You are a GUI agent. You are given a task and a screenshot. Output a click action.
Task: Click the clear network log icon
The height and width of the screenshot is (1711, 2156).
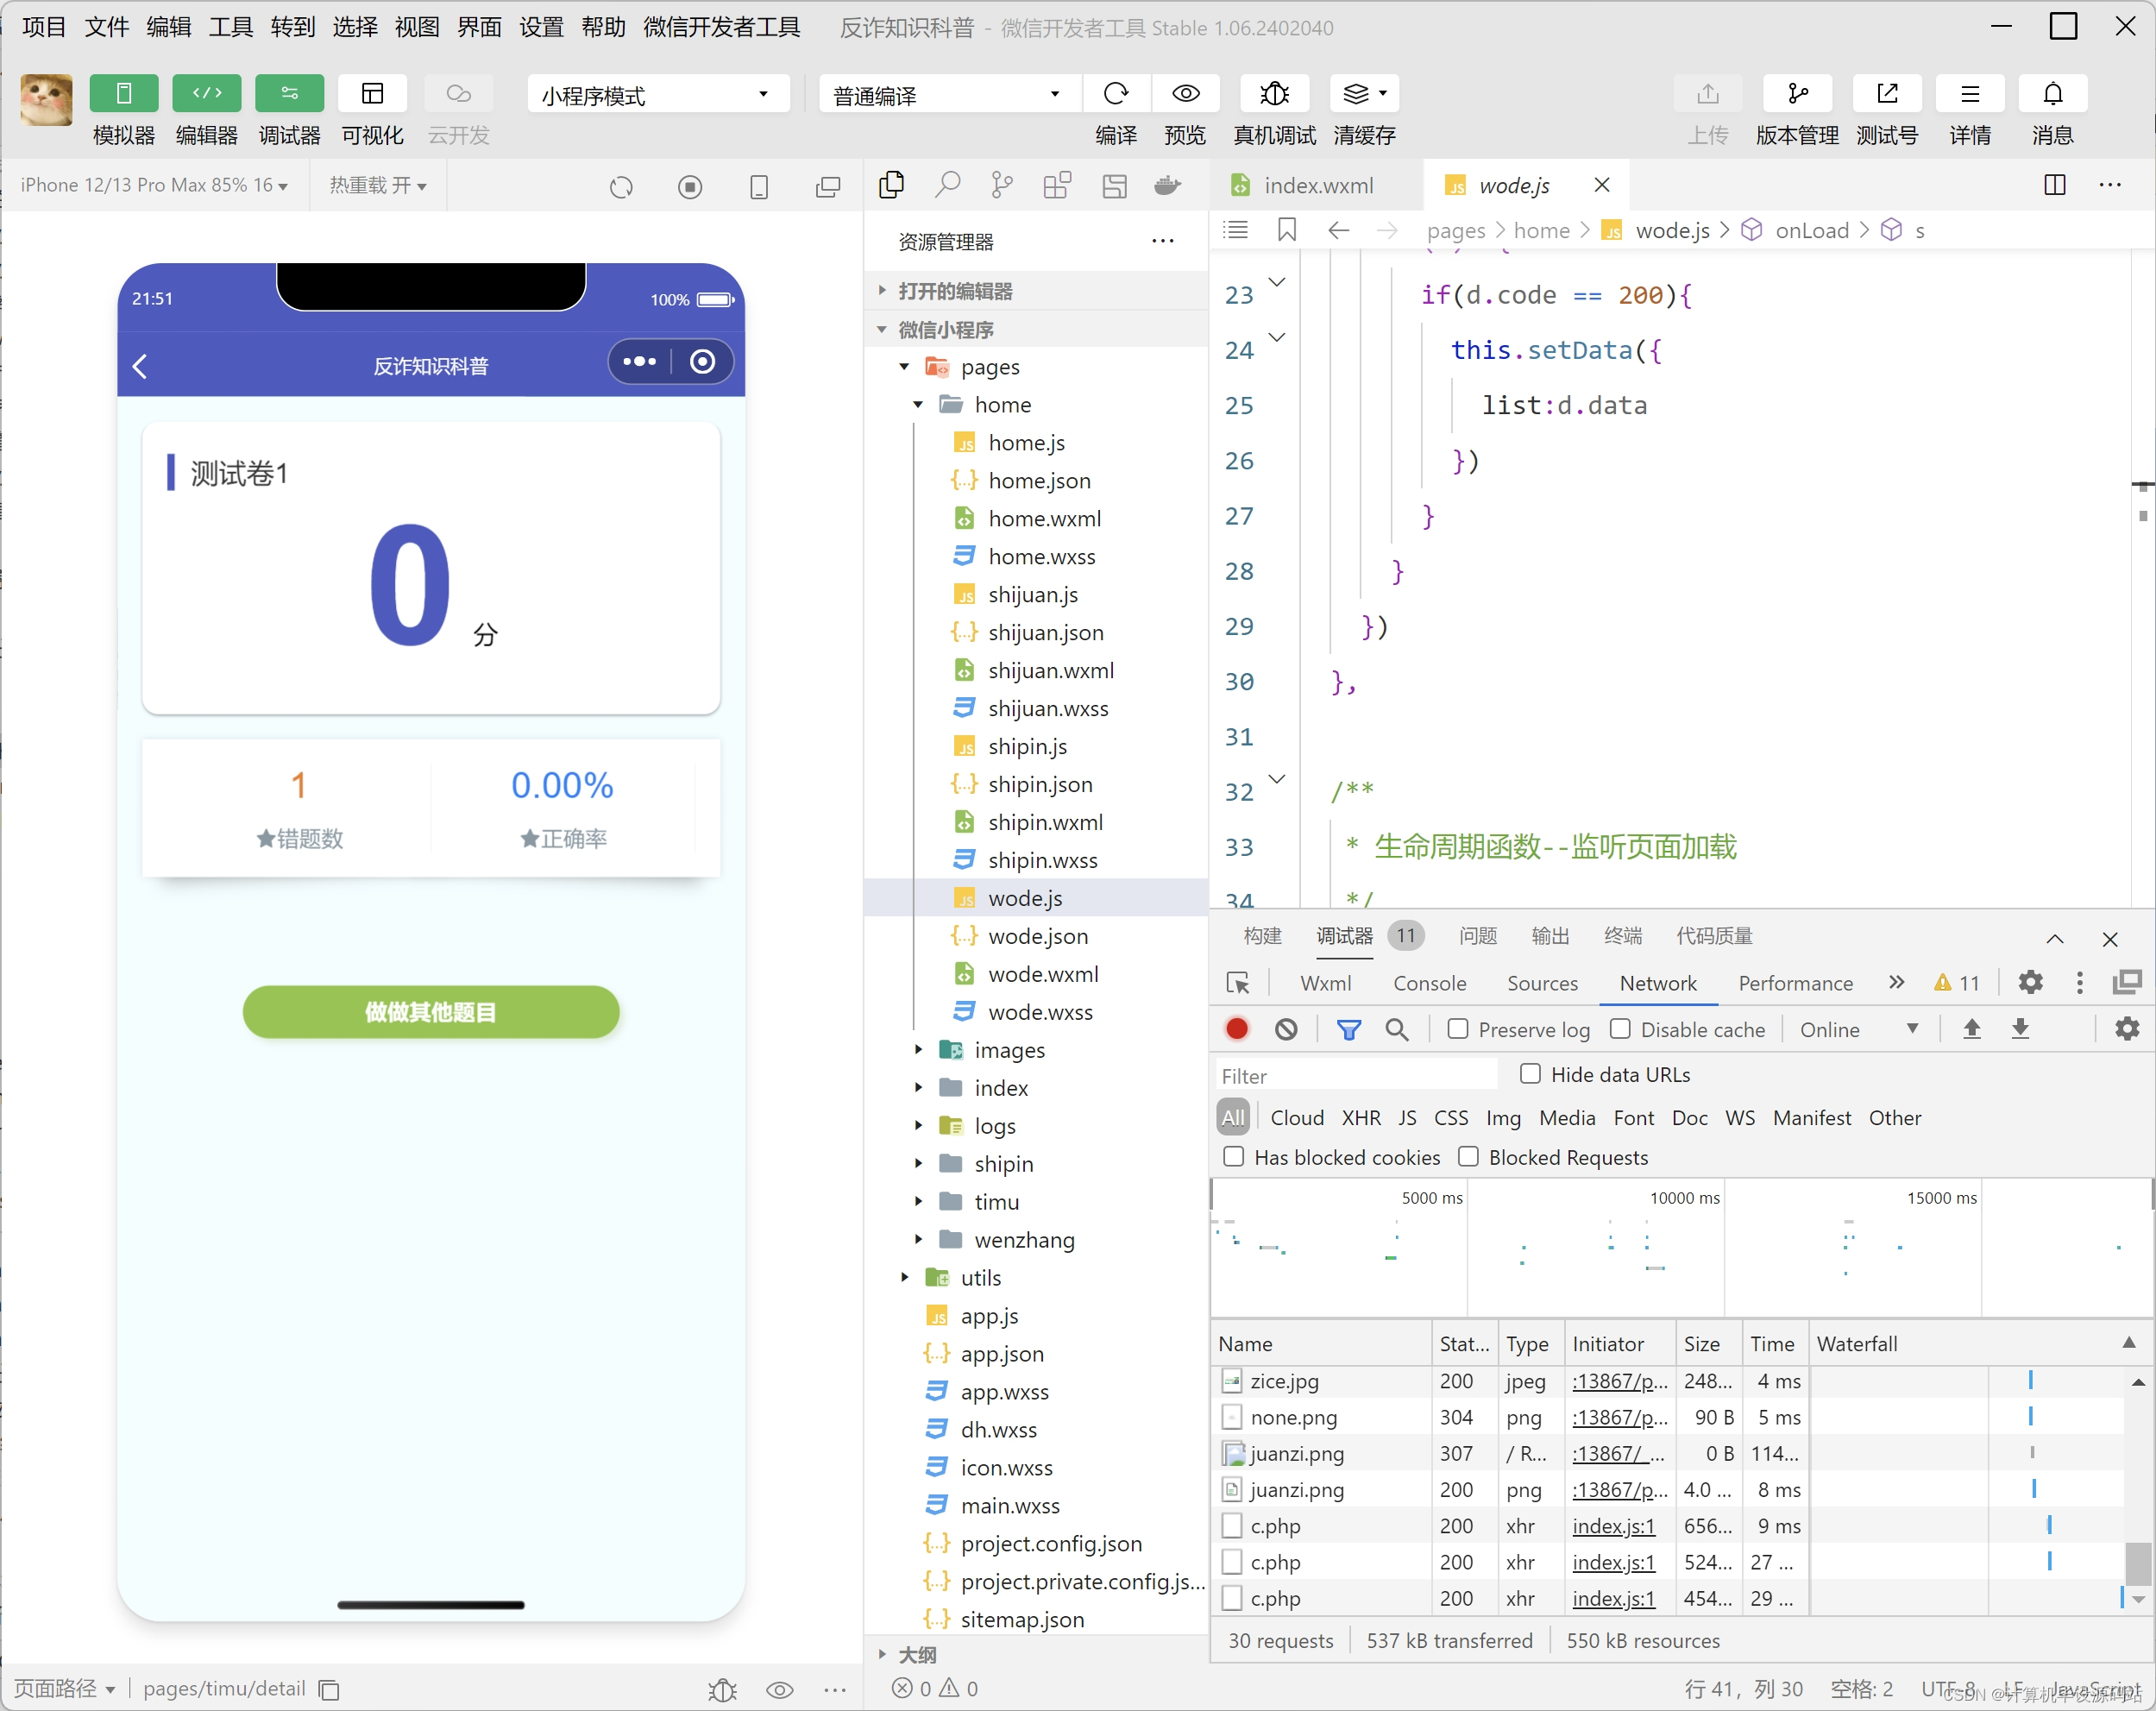[x=1286, y=1029]
